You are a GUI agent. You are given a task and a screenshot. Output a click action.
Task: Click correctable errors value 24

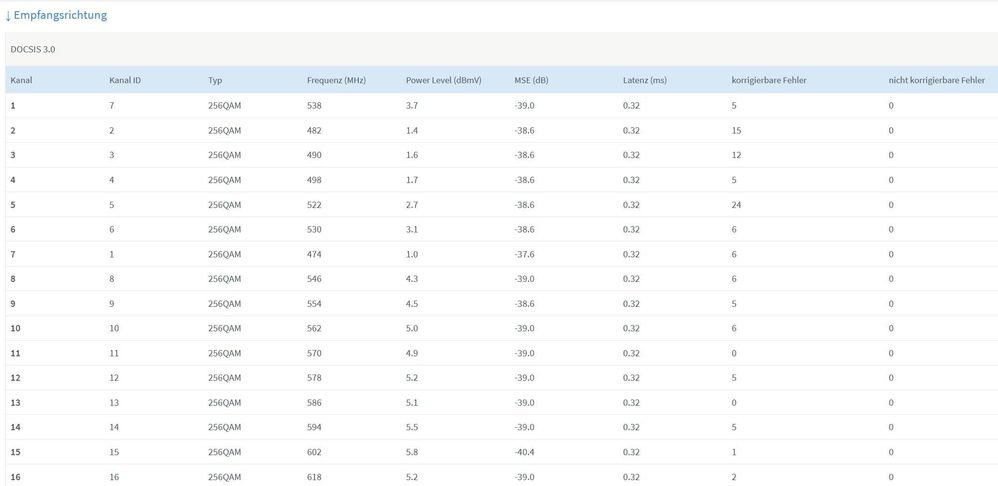click(736, 205)
